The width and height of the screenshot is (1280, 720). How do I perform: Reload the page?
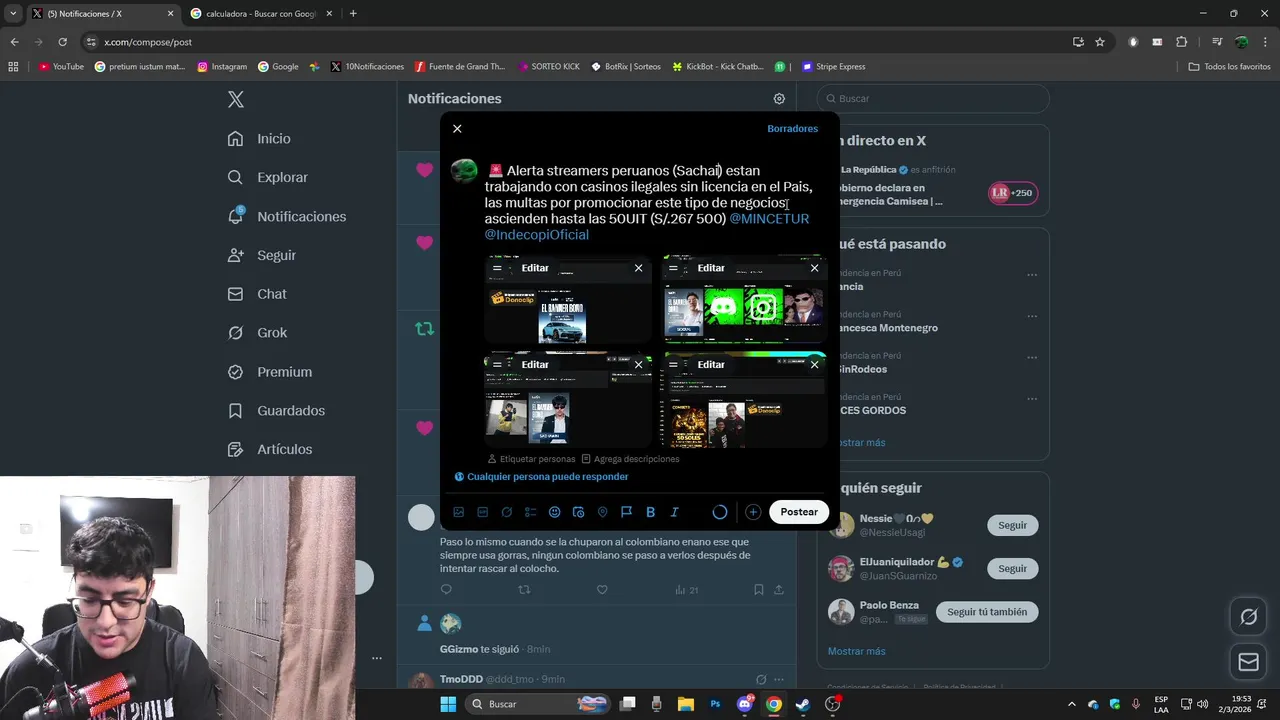[62, 42]
